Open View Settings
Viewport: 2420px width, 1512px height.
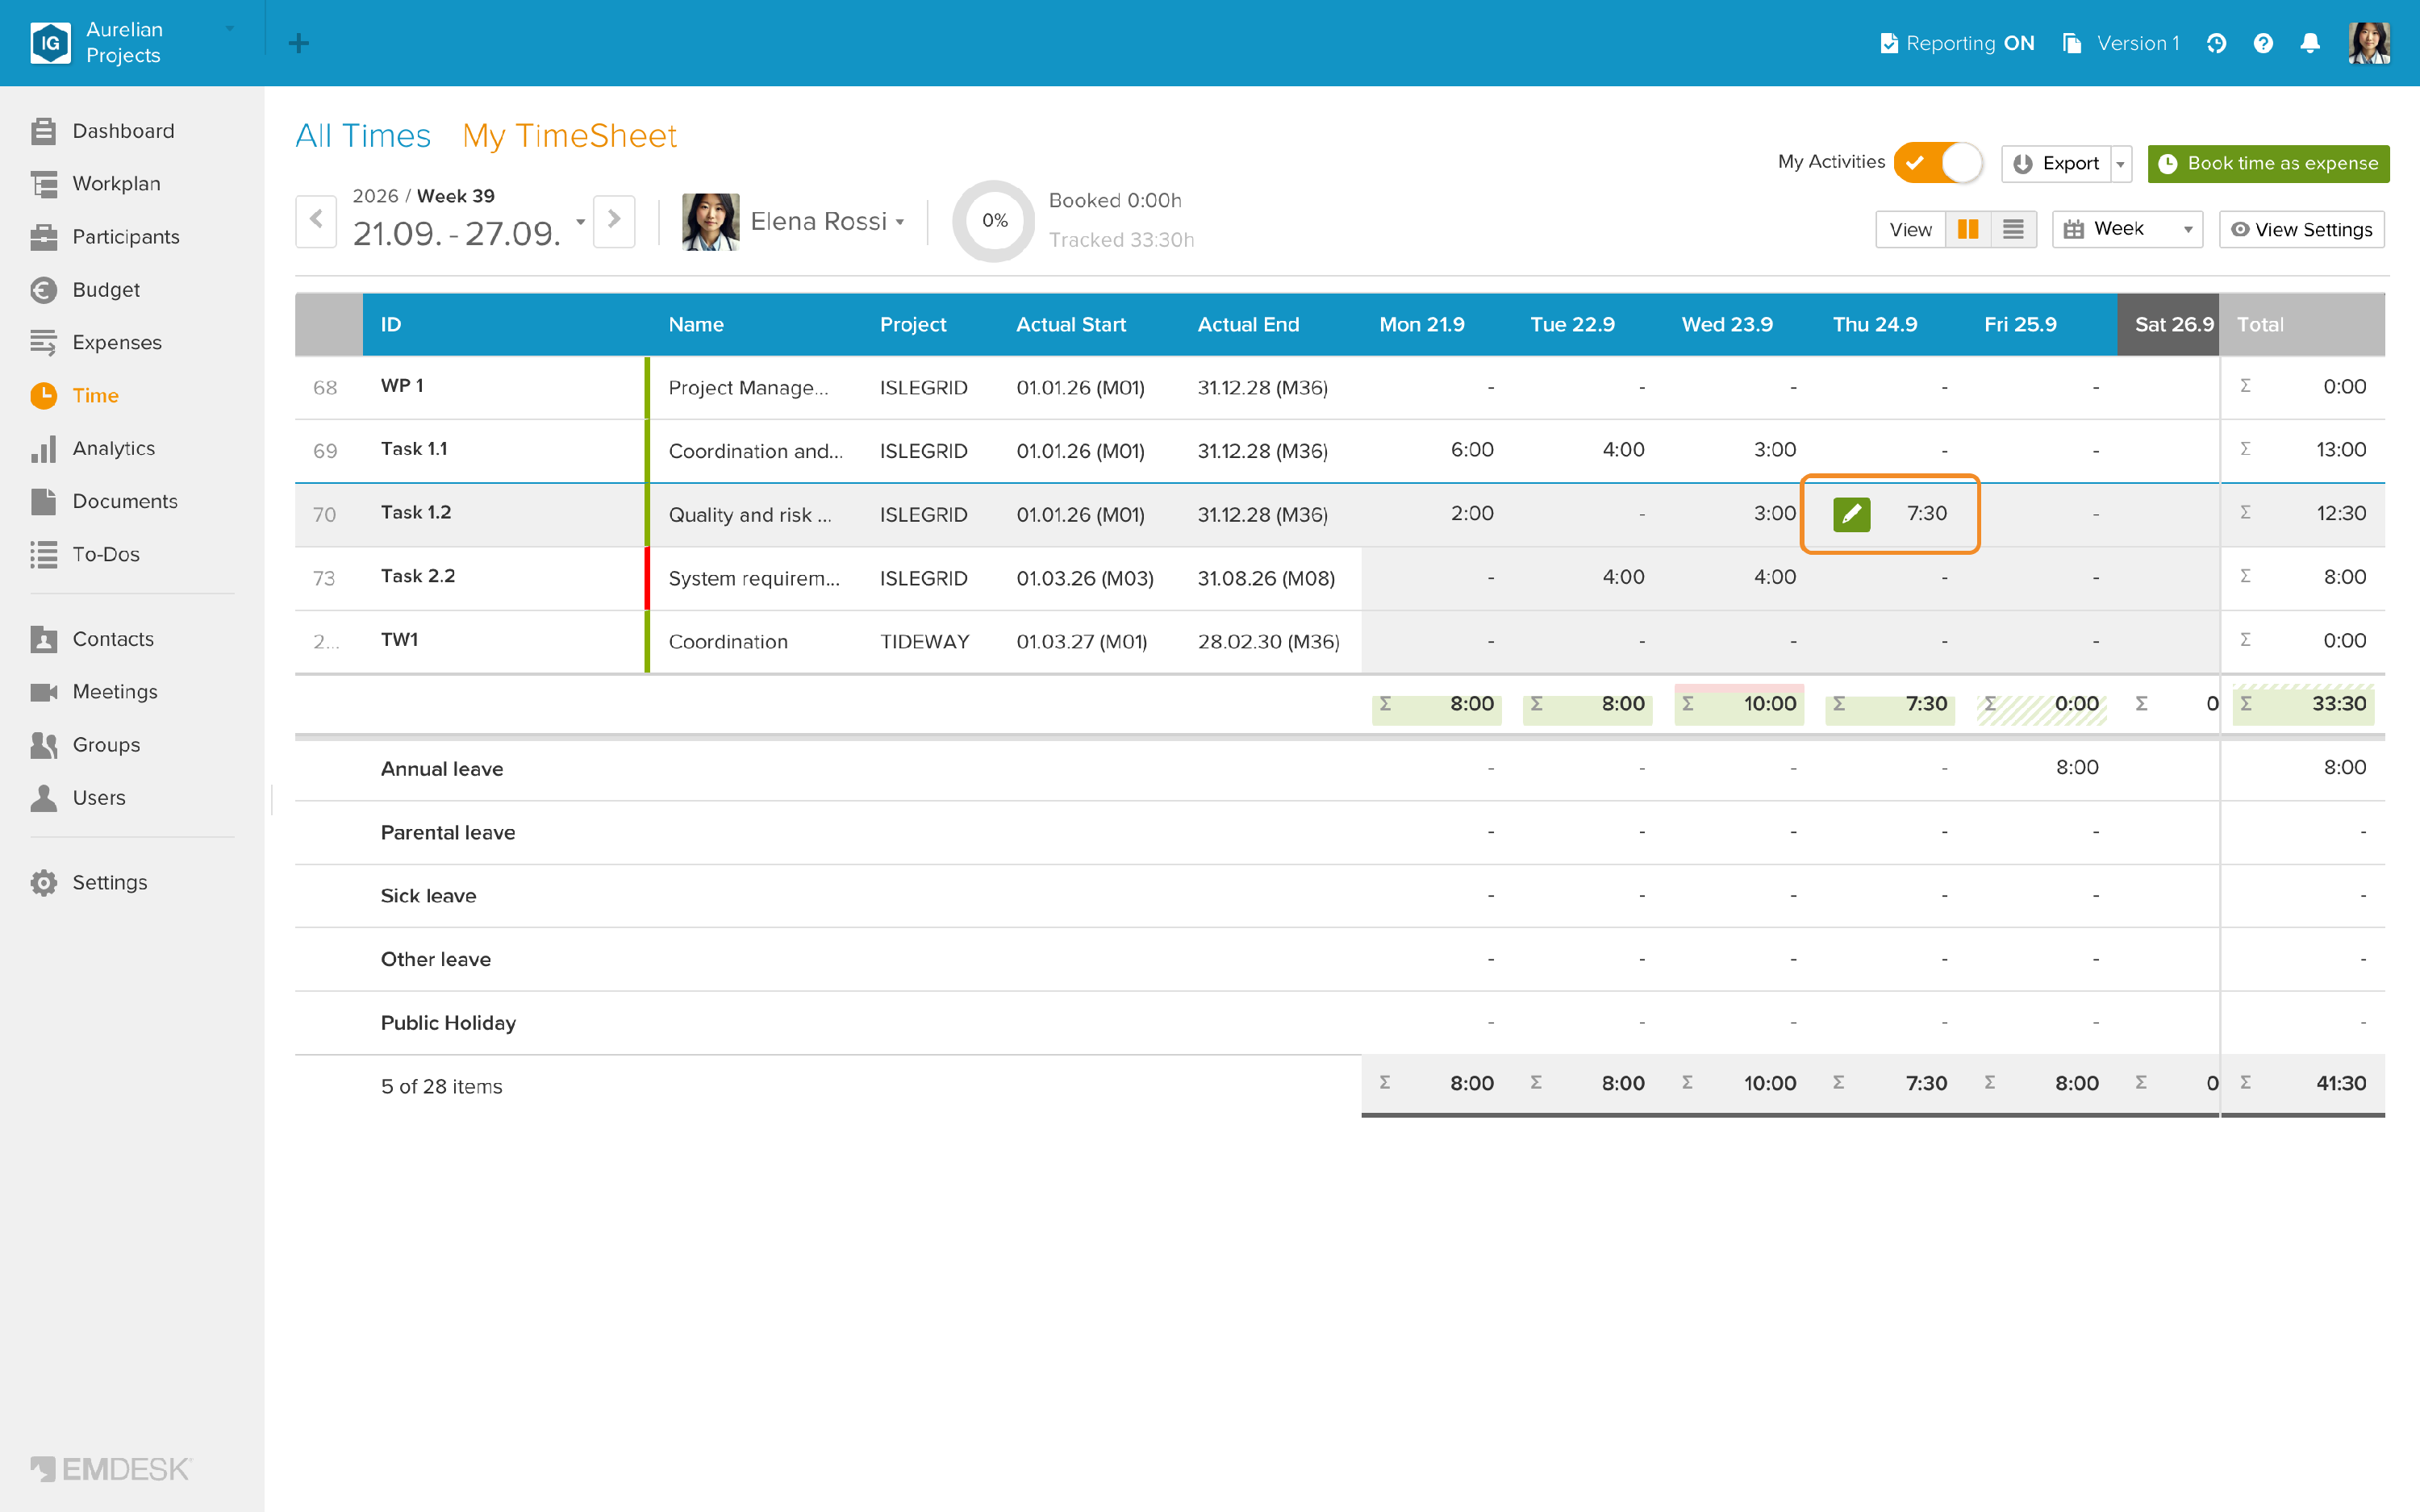pyautogui.click(x=2302, y=230)
